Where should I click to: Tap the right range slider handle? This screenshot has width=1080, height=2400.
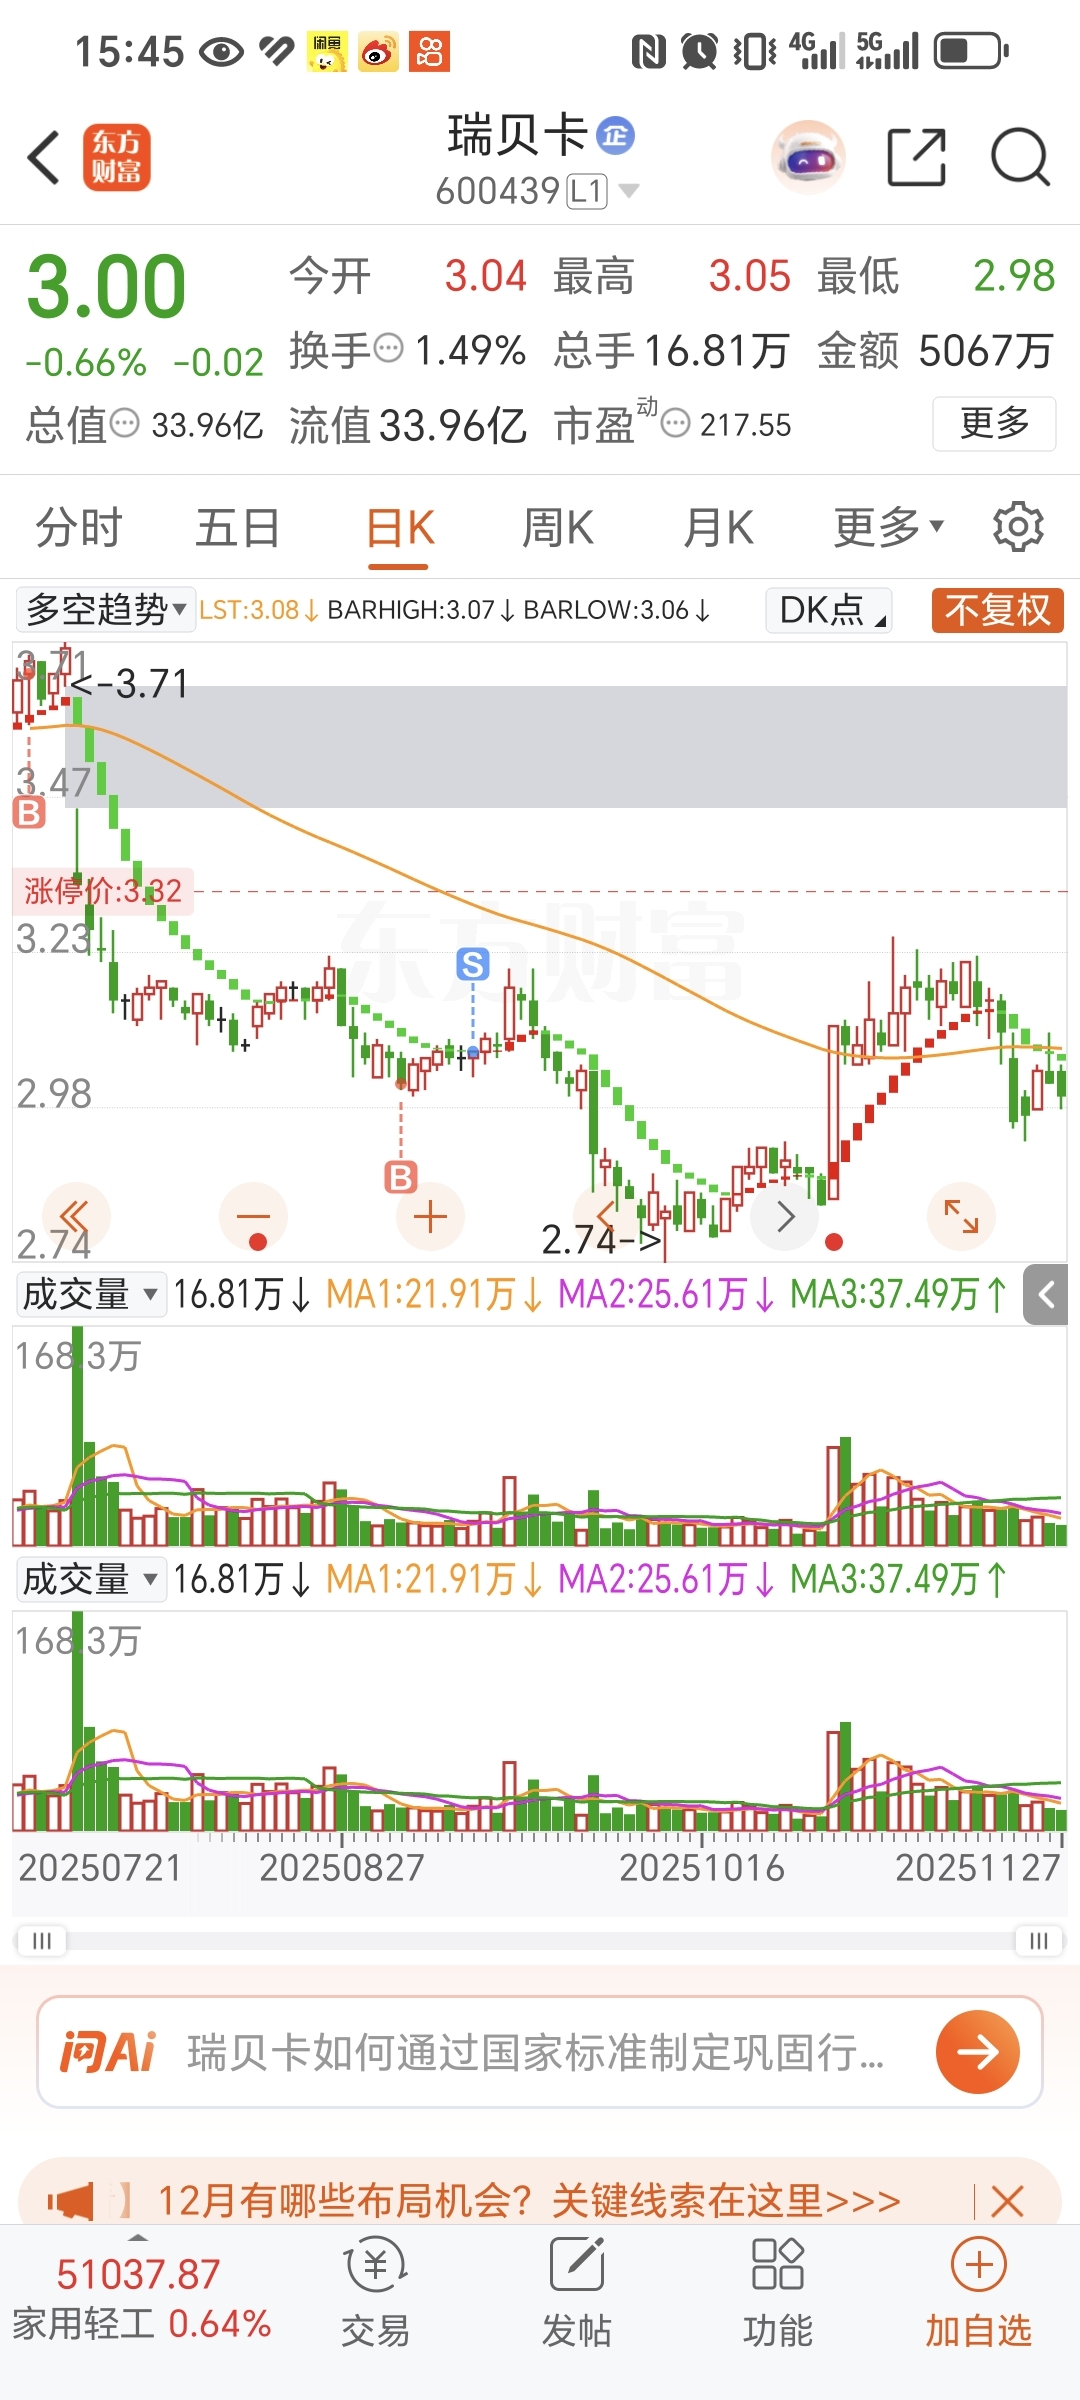1039,1941
